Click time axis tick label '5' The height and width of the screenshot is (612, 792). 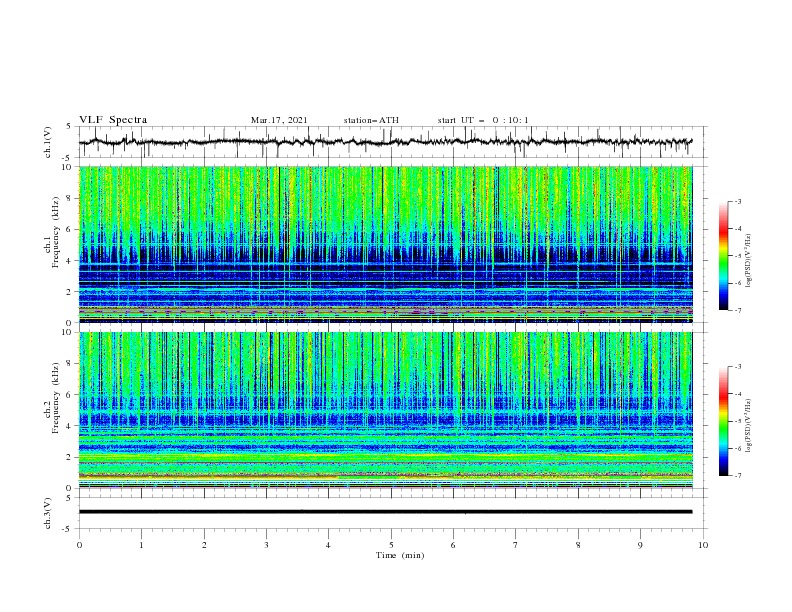click(391, 545)
